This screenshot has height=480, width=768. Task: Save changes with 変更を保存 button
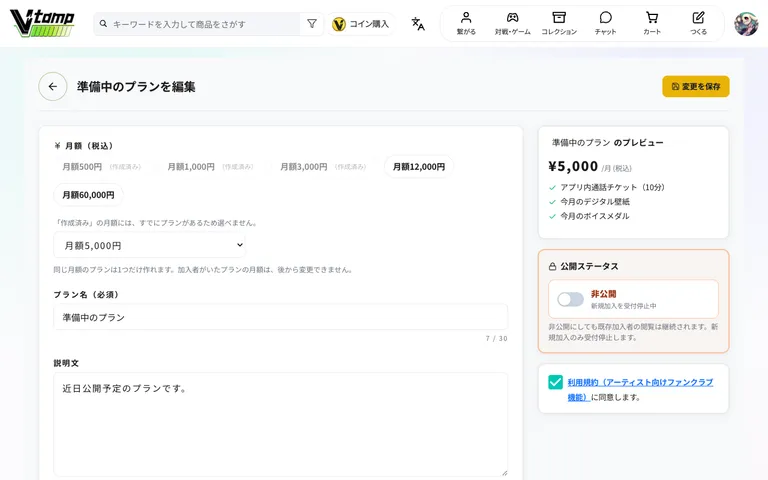click(x=696, y=86)
